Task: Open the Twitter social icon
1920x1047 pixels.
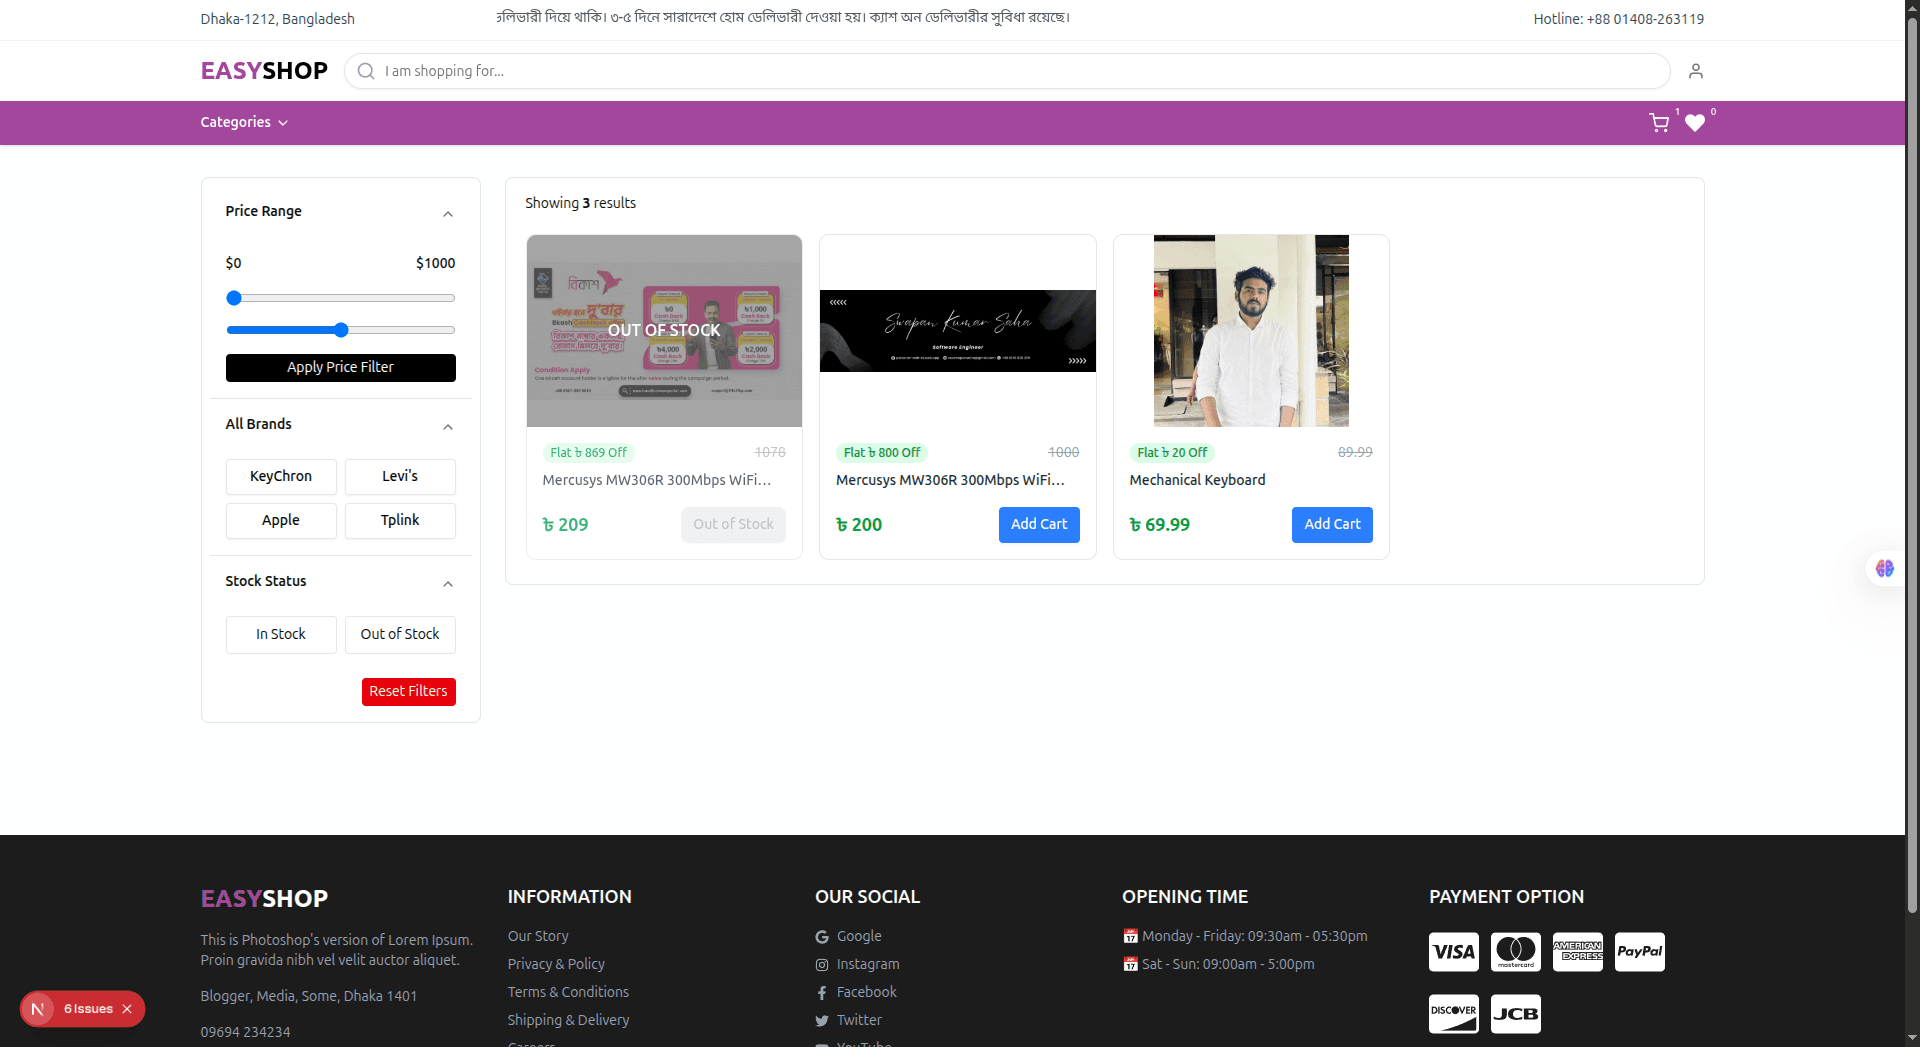Action: (x=821, y=1020)
